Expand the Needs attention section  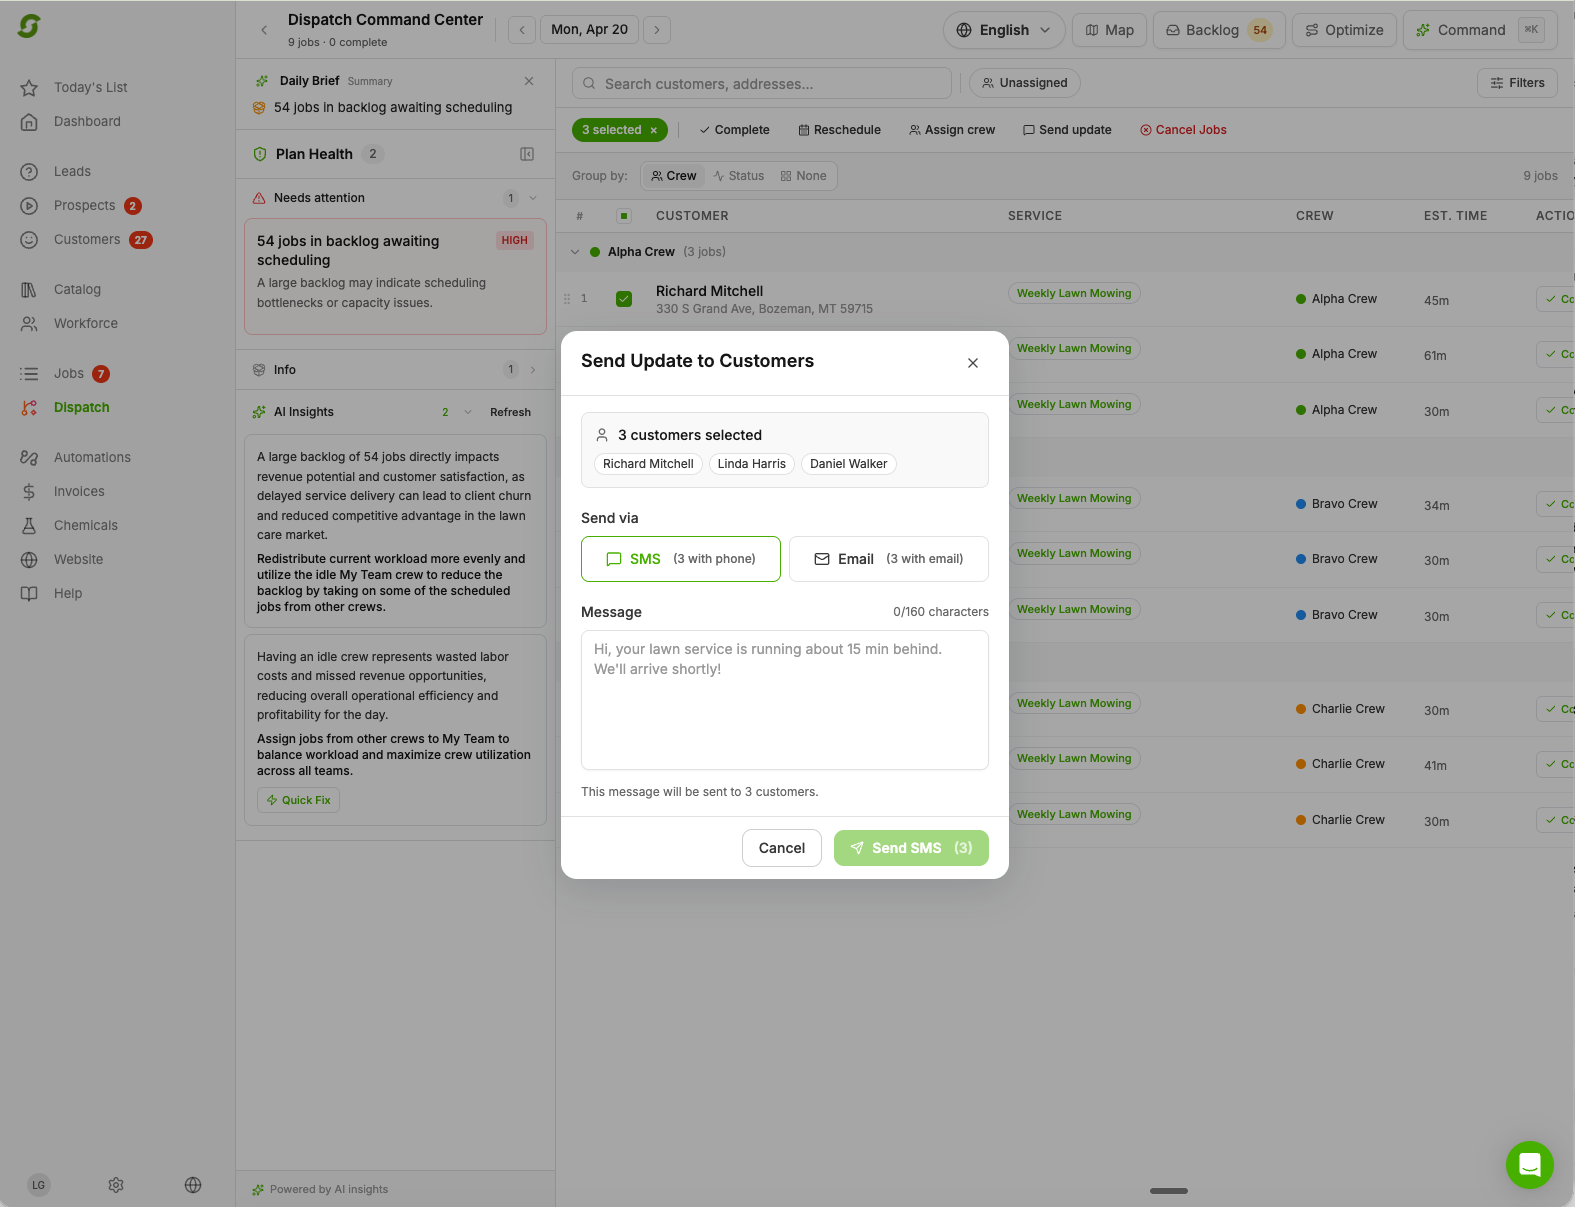(x=533, y=198)
